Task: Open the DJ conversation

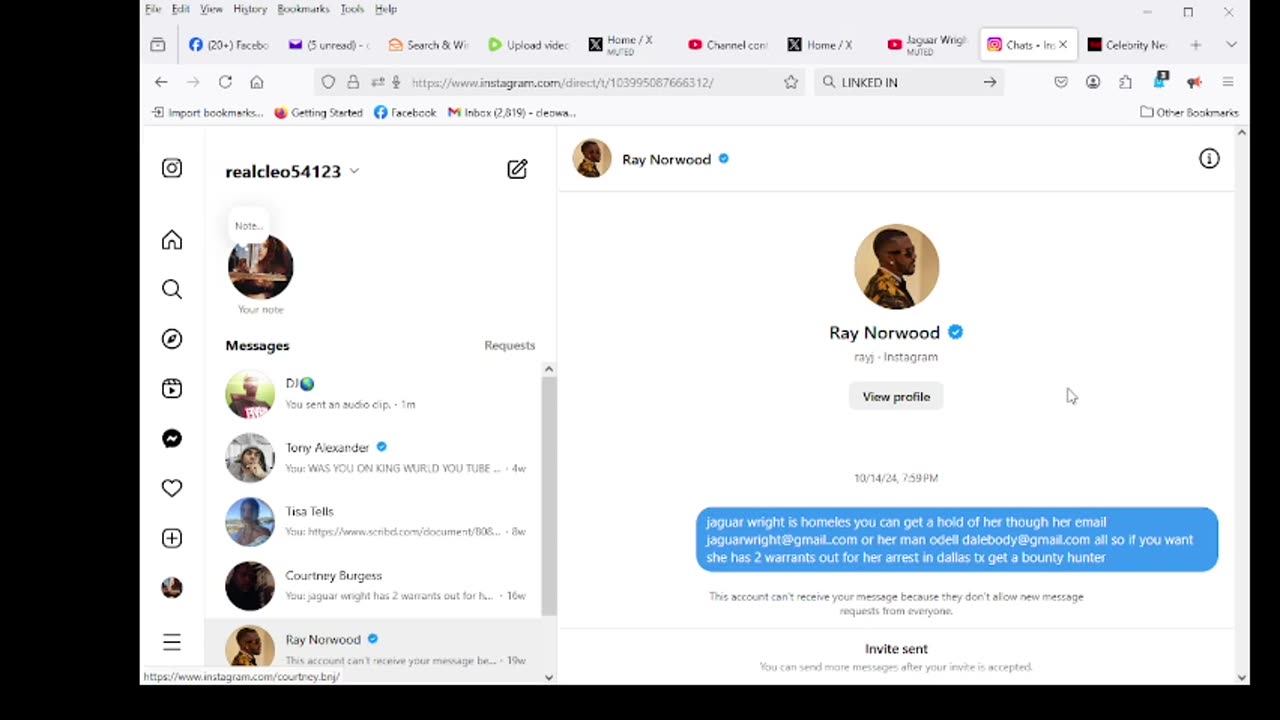Action: (x=372, y=394)
